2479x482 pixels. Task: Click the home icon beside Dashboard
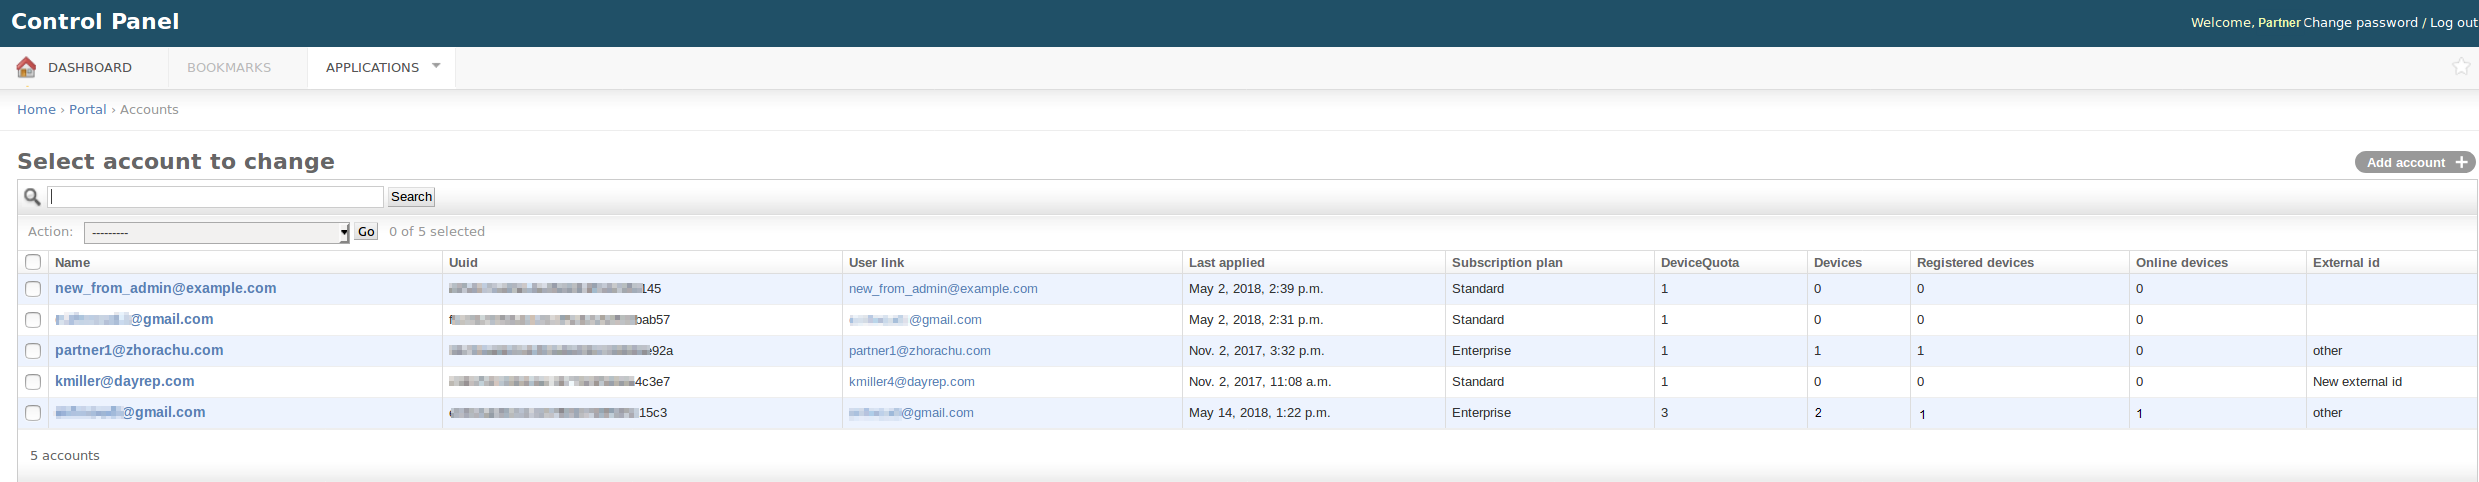(26, 67)
